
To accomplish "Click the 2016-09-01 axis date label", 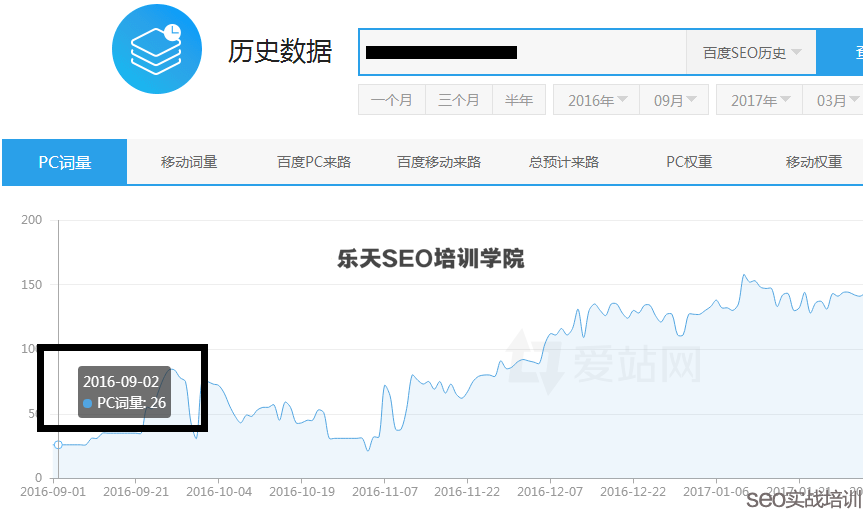I will (x=53, y=492).
